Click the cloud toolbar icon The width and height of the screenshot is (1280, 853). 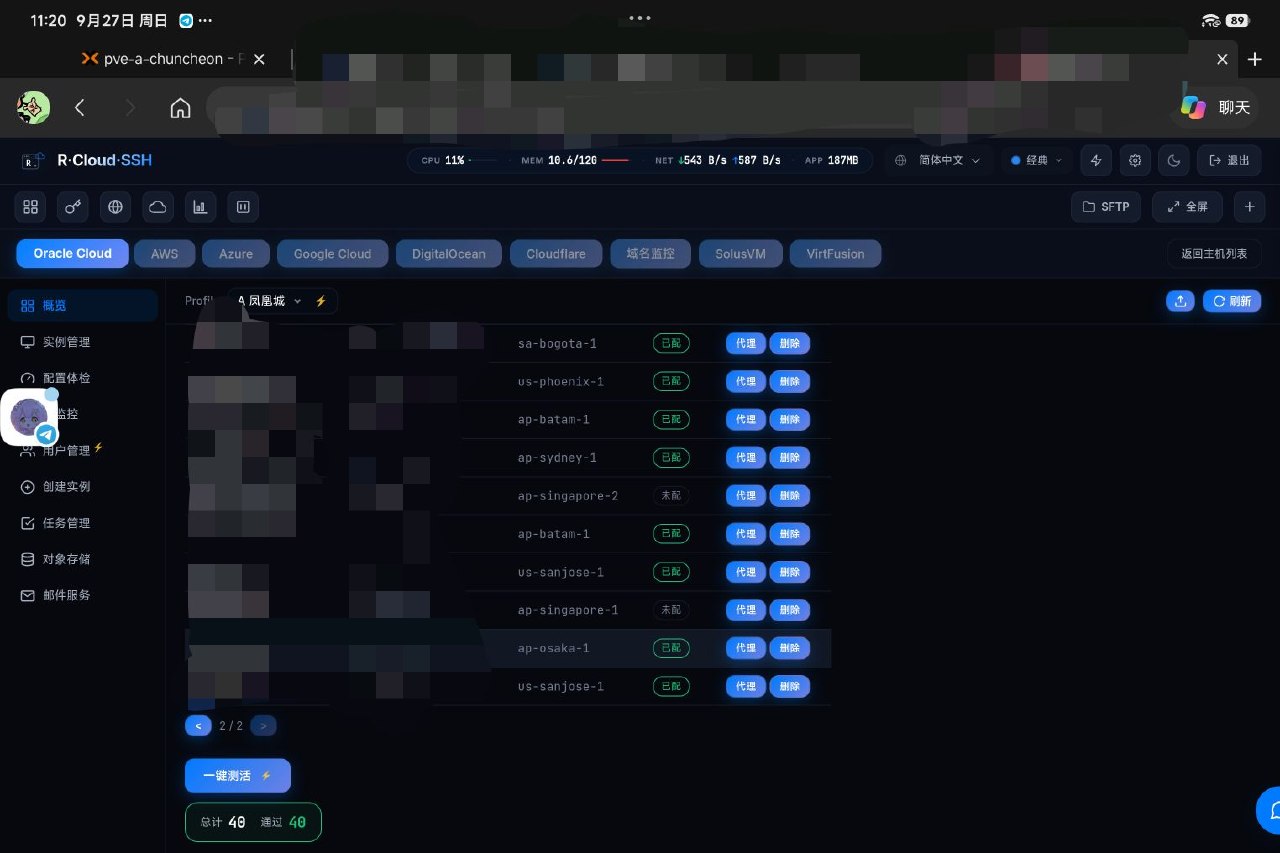pyautogui.click(x=158, y=207)
